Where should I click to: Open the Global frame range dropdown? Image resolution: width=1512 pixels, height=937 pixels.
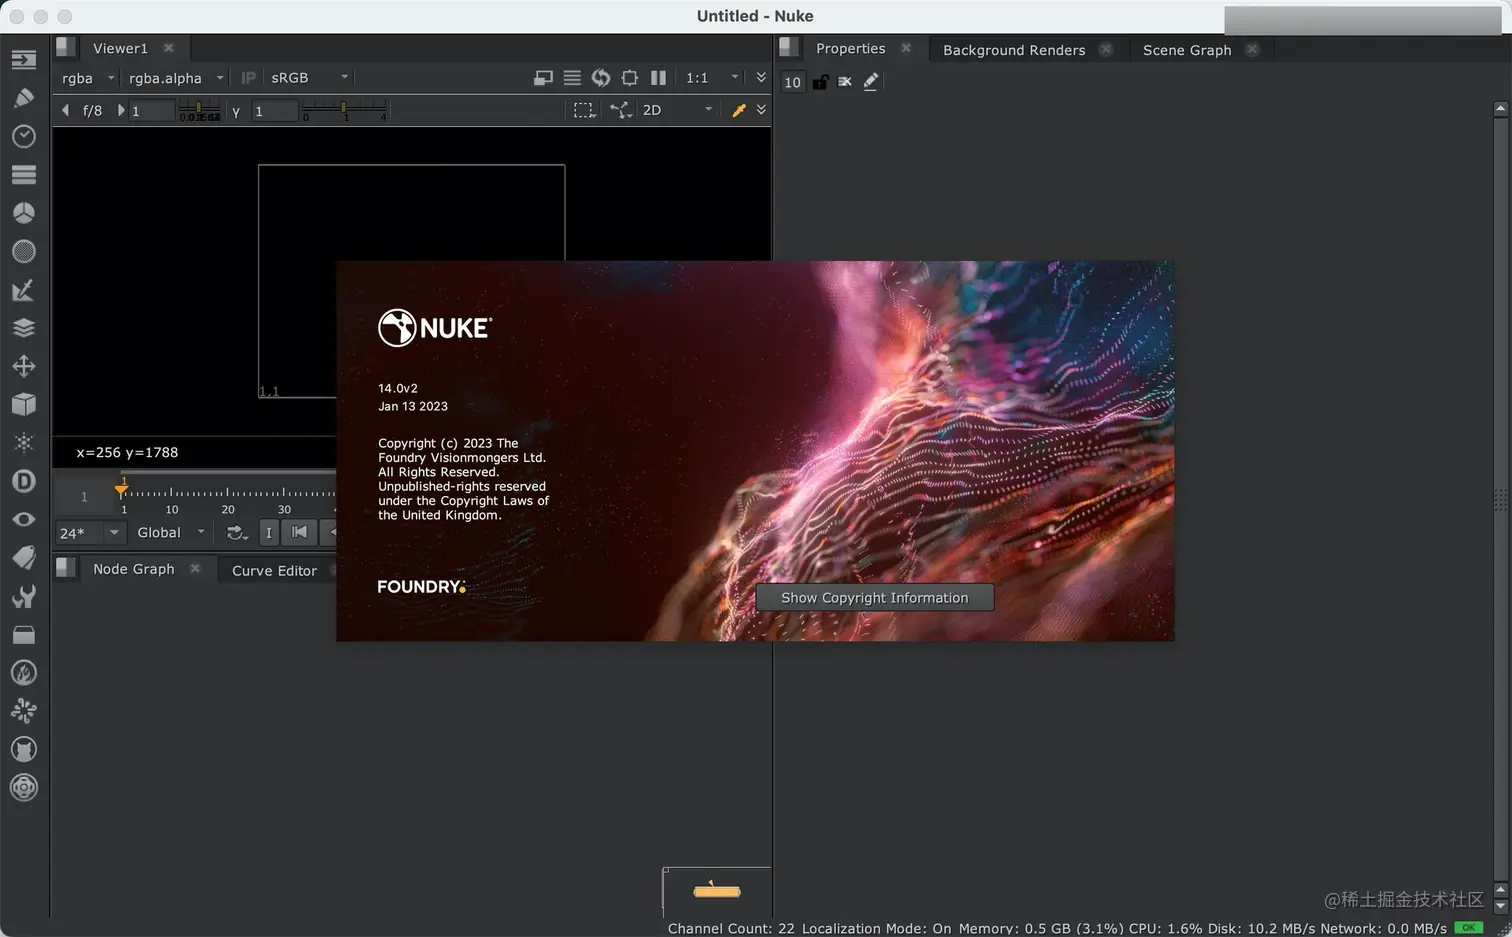click(x=171, y=533)
